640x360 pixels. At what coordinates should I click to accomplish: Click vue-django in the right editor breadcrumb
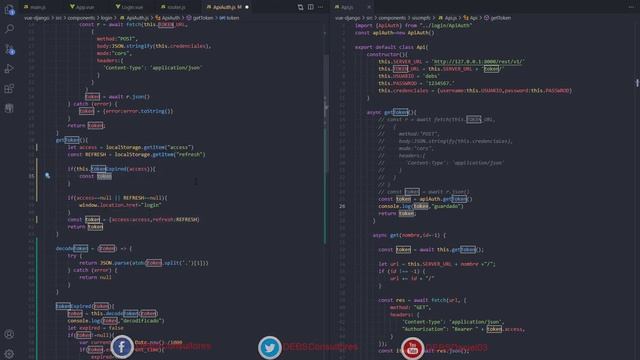pos(348,18)
